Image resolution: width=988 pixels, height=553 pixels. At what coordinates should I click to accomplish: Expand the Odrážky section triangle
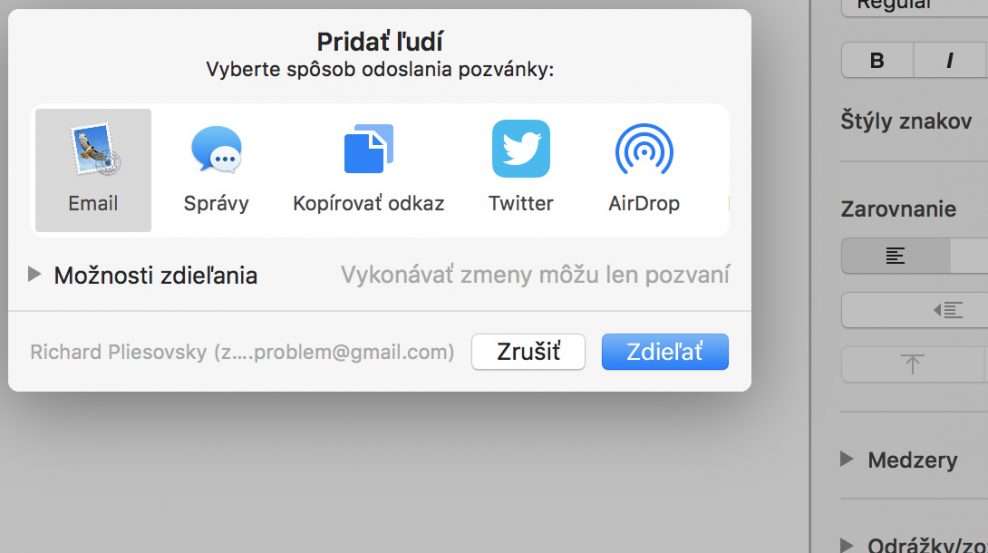[846, 545]
